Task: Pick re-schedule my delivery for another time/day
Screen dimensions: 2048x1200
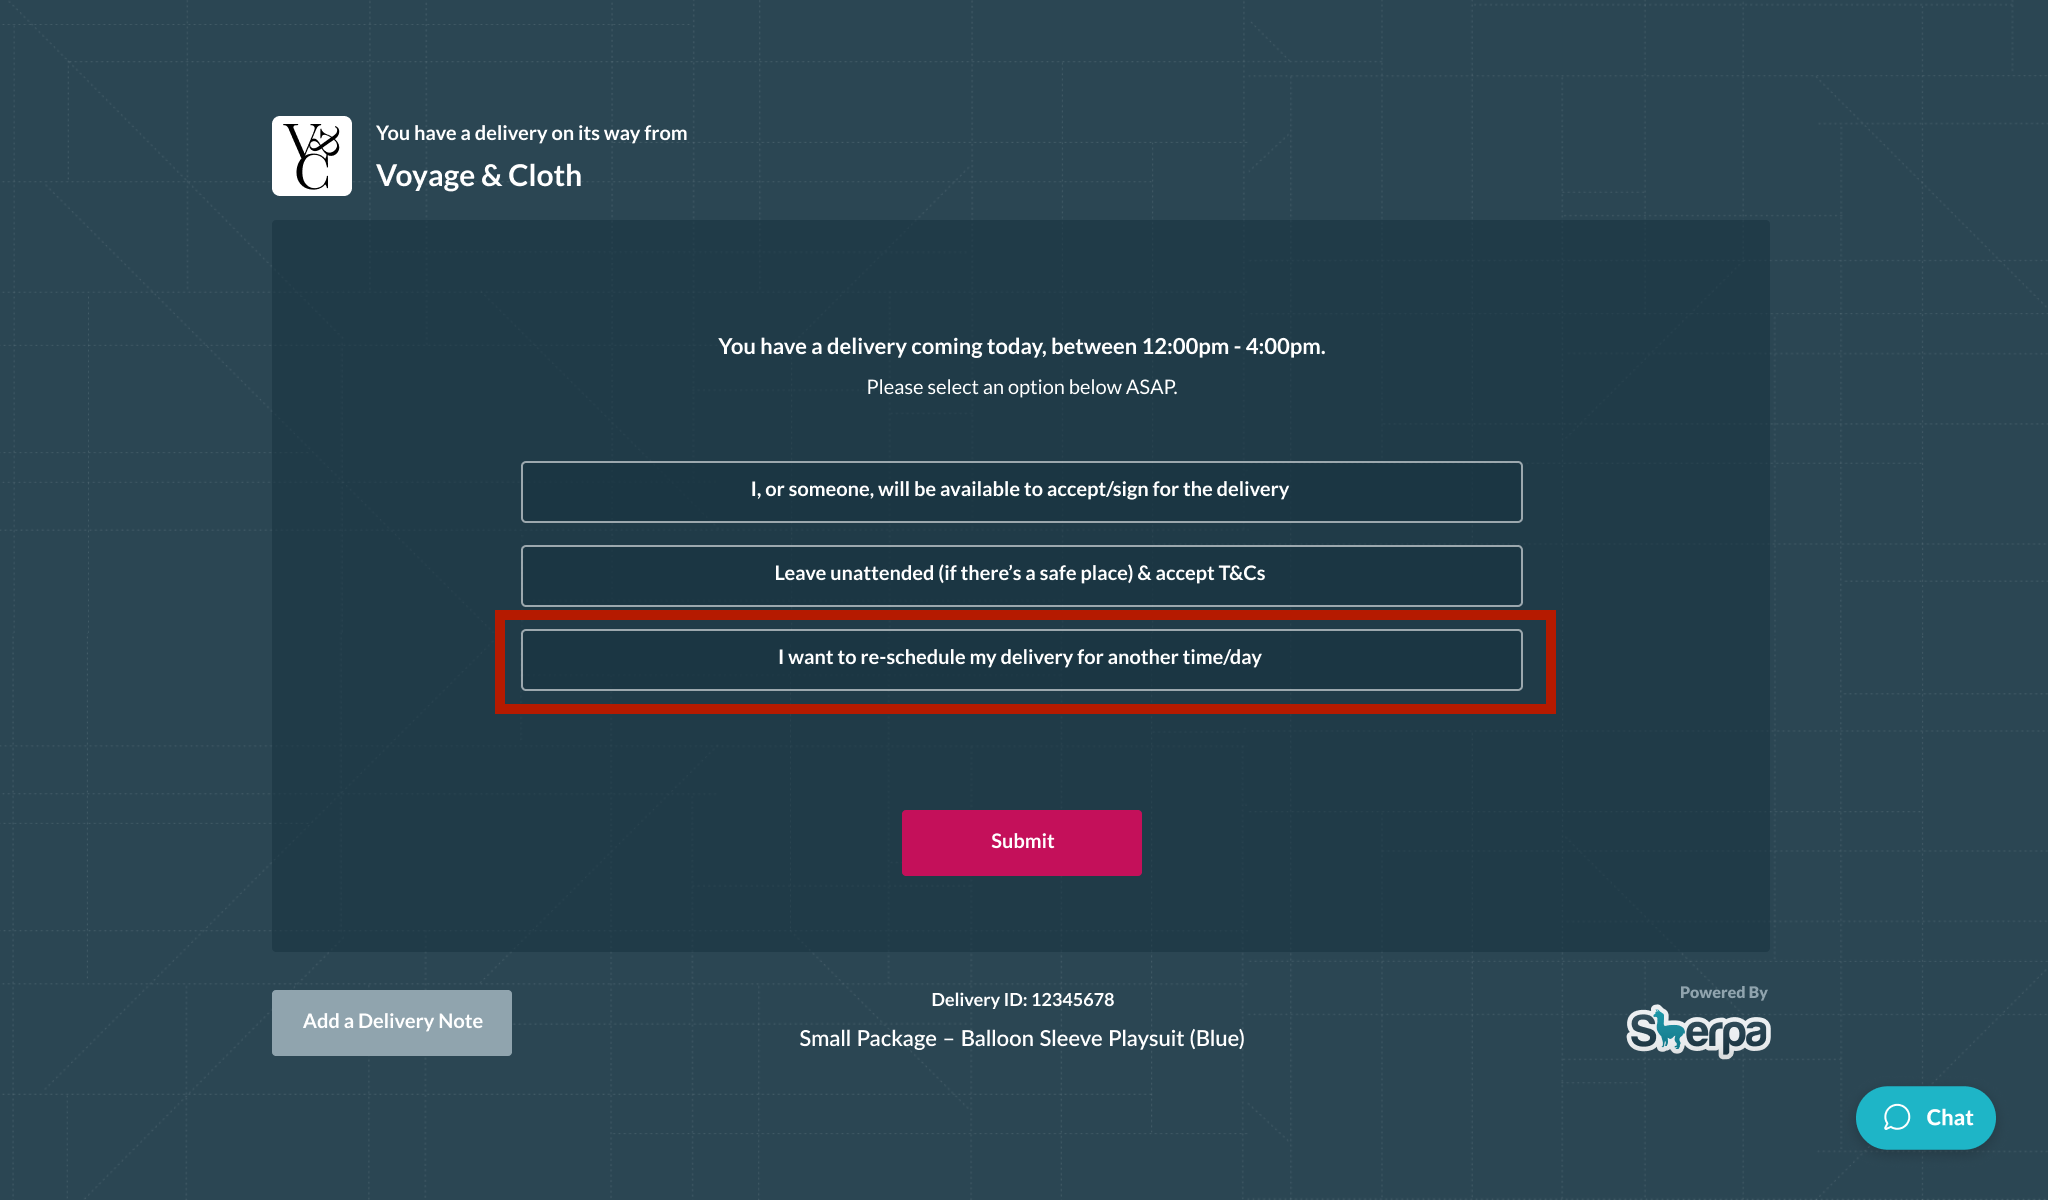Action: pos(1021,659)
